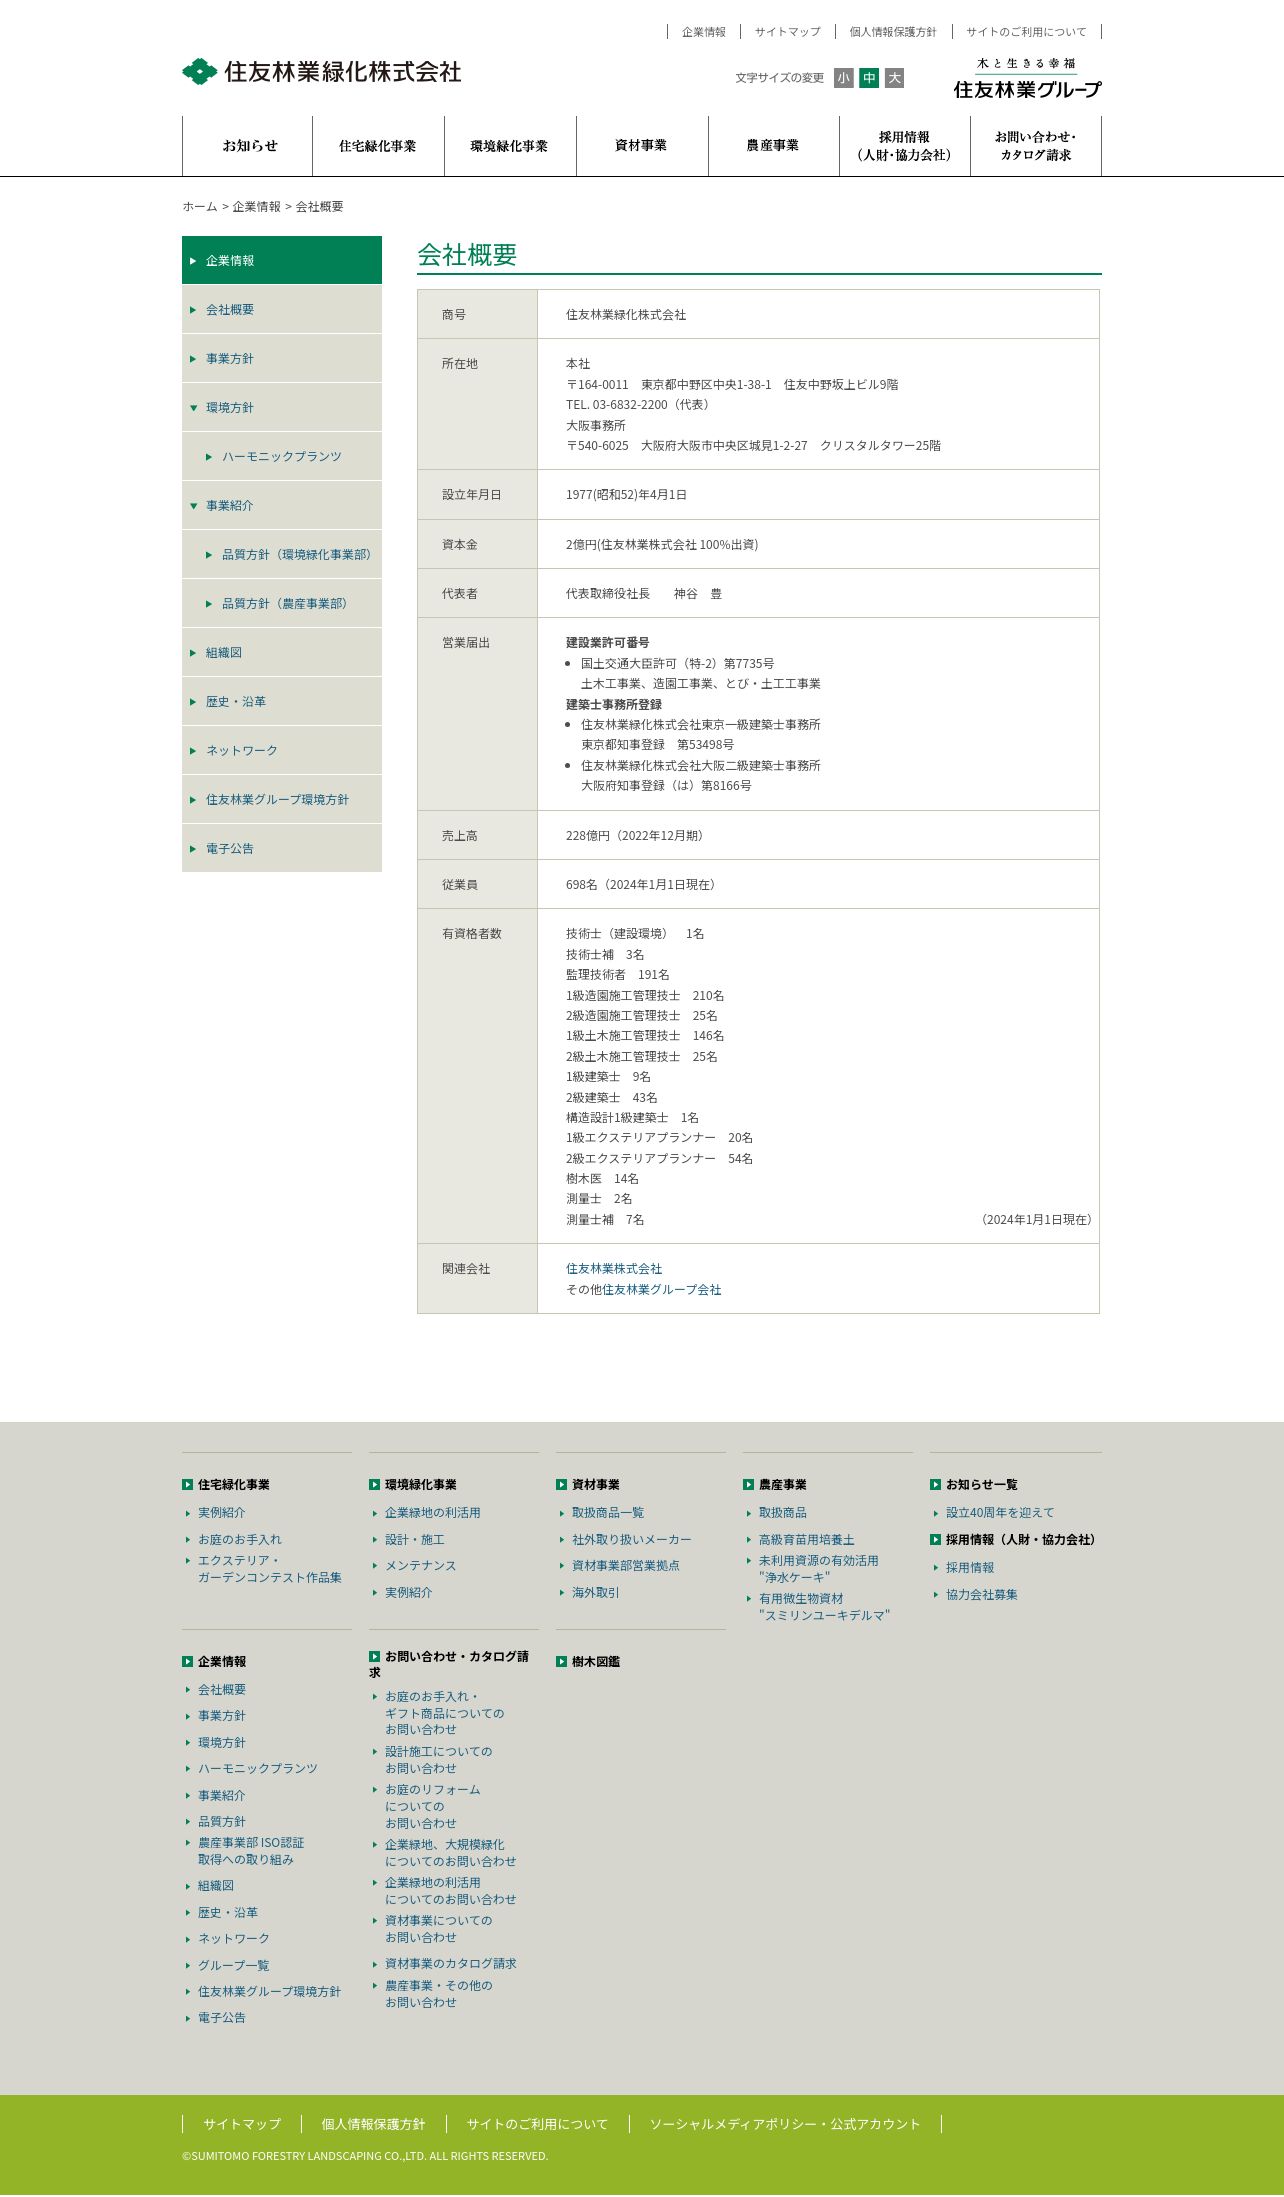
Task: Open footer メンテナンス link
Action: (421, 1566)
